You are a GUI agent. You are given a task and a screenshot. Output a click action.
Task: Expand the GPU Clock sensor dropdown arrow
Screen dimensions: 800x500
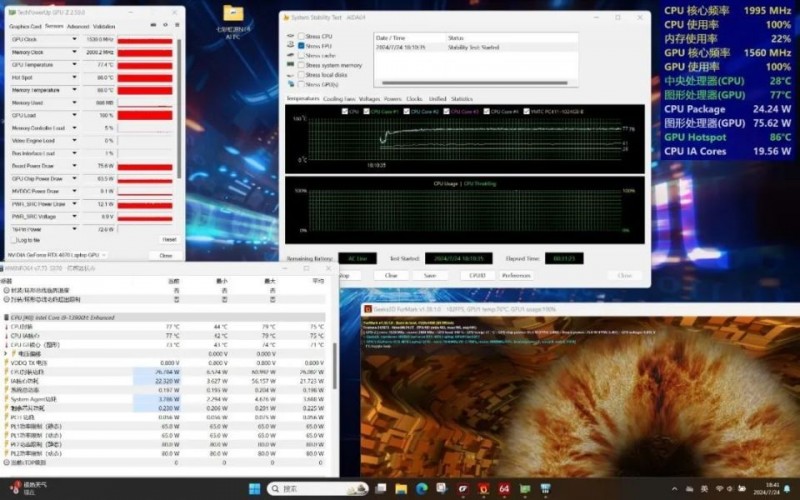[x=74, y=38]
